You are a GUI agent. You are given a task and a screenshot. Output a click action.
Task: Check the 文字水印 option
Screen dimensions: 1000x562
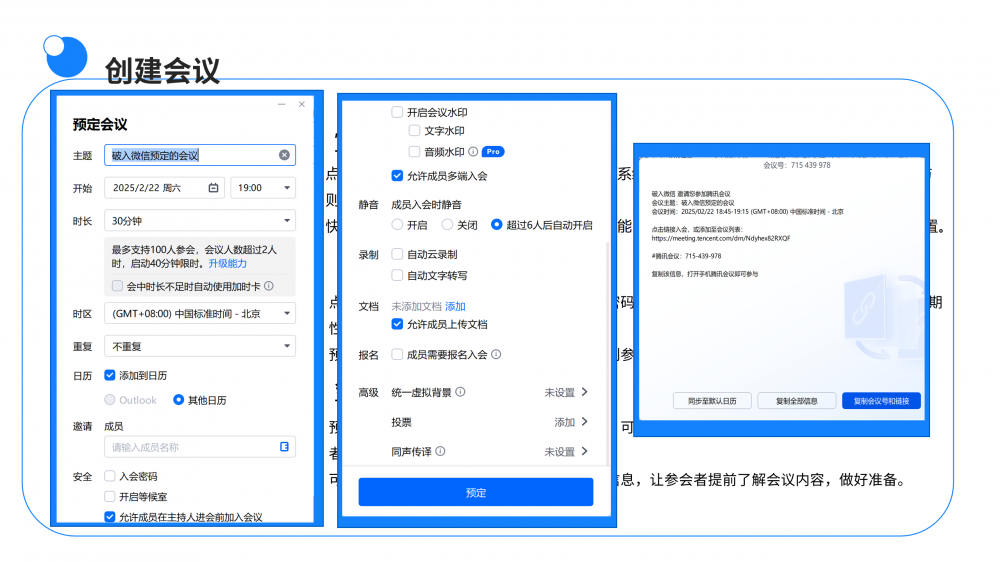point(415,131)
